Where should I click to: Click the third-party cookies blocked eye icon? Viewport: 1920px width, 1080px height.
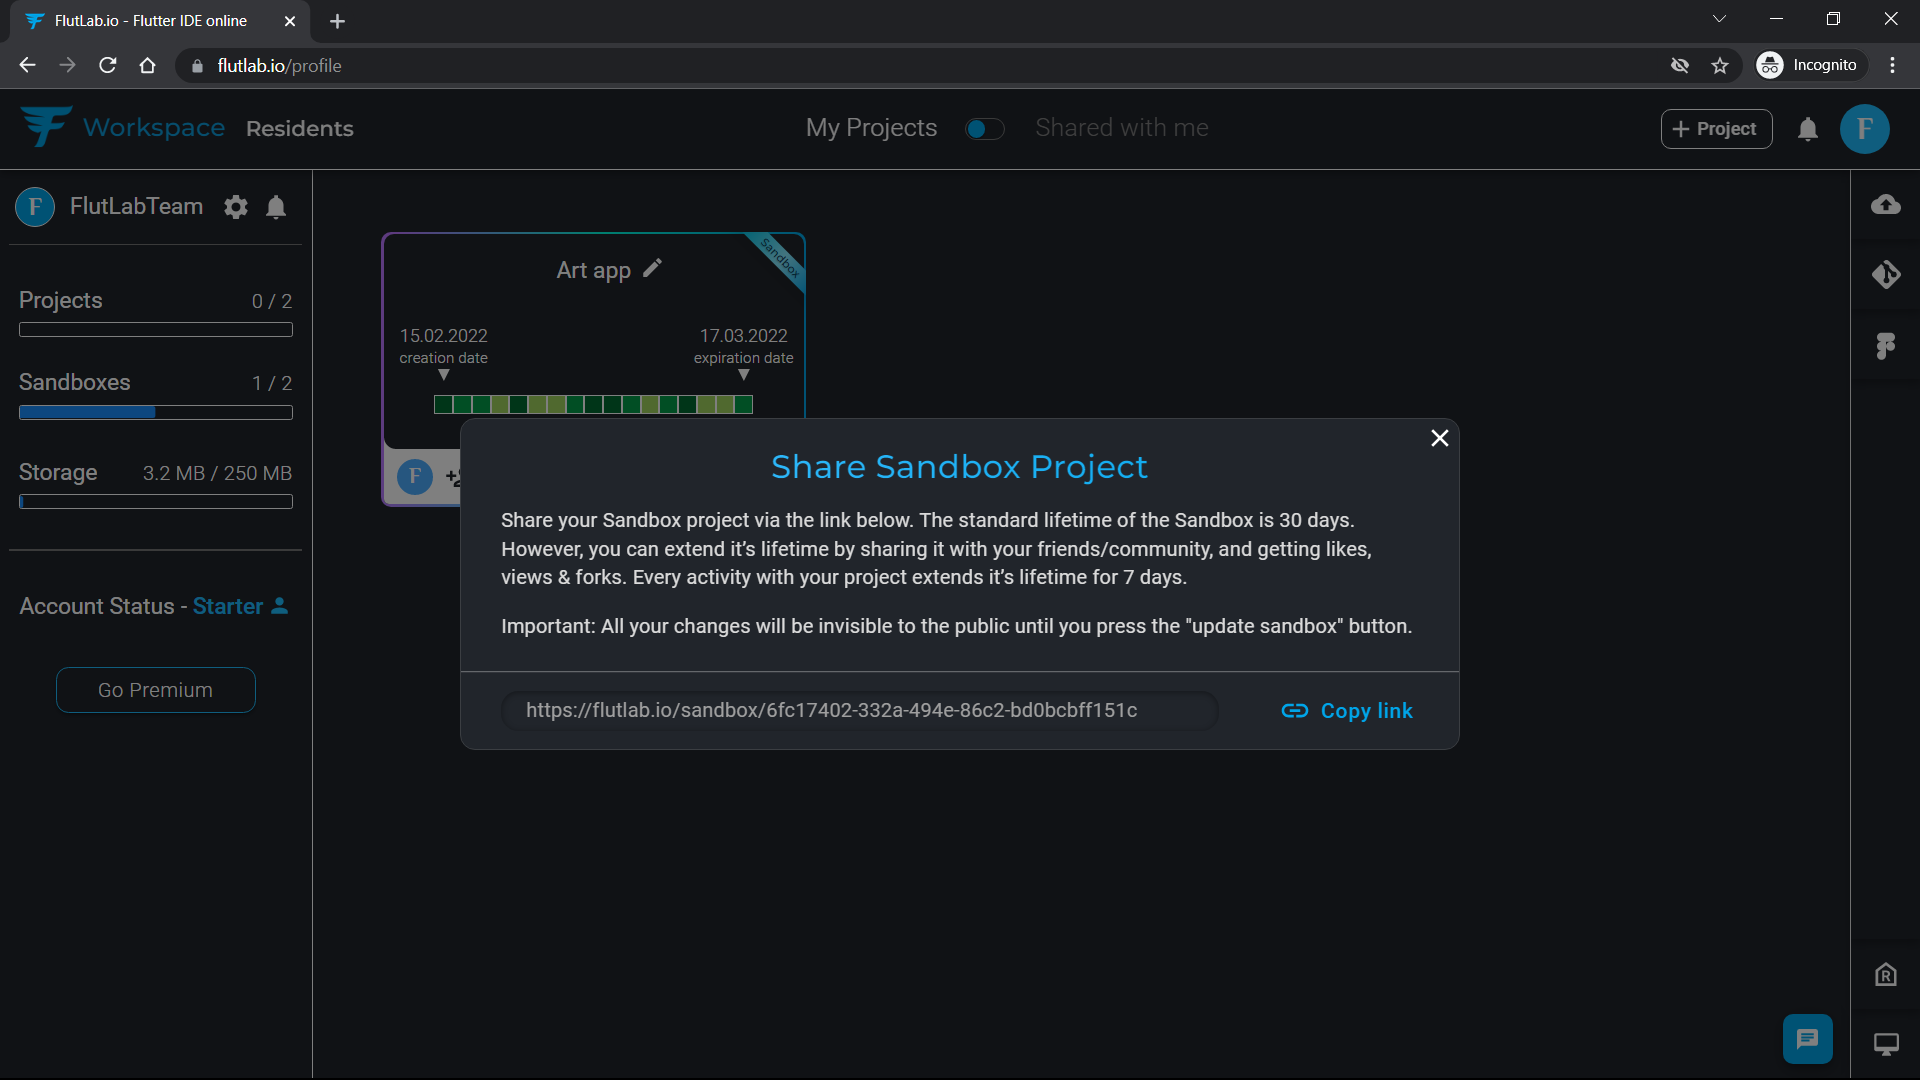coord(1680,66)
